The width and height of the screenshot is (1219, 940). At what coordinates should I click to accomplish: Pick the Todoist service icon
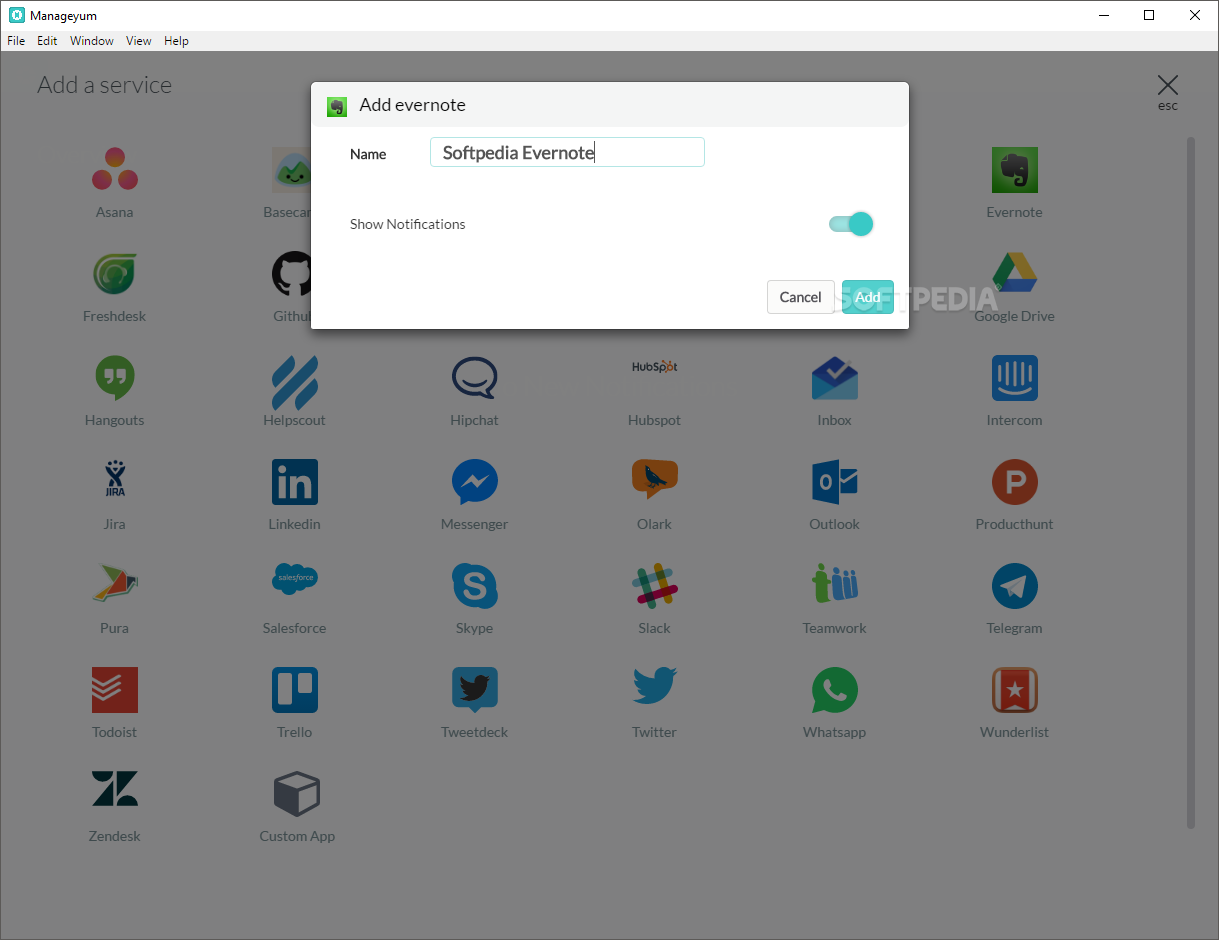(115, 690)
